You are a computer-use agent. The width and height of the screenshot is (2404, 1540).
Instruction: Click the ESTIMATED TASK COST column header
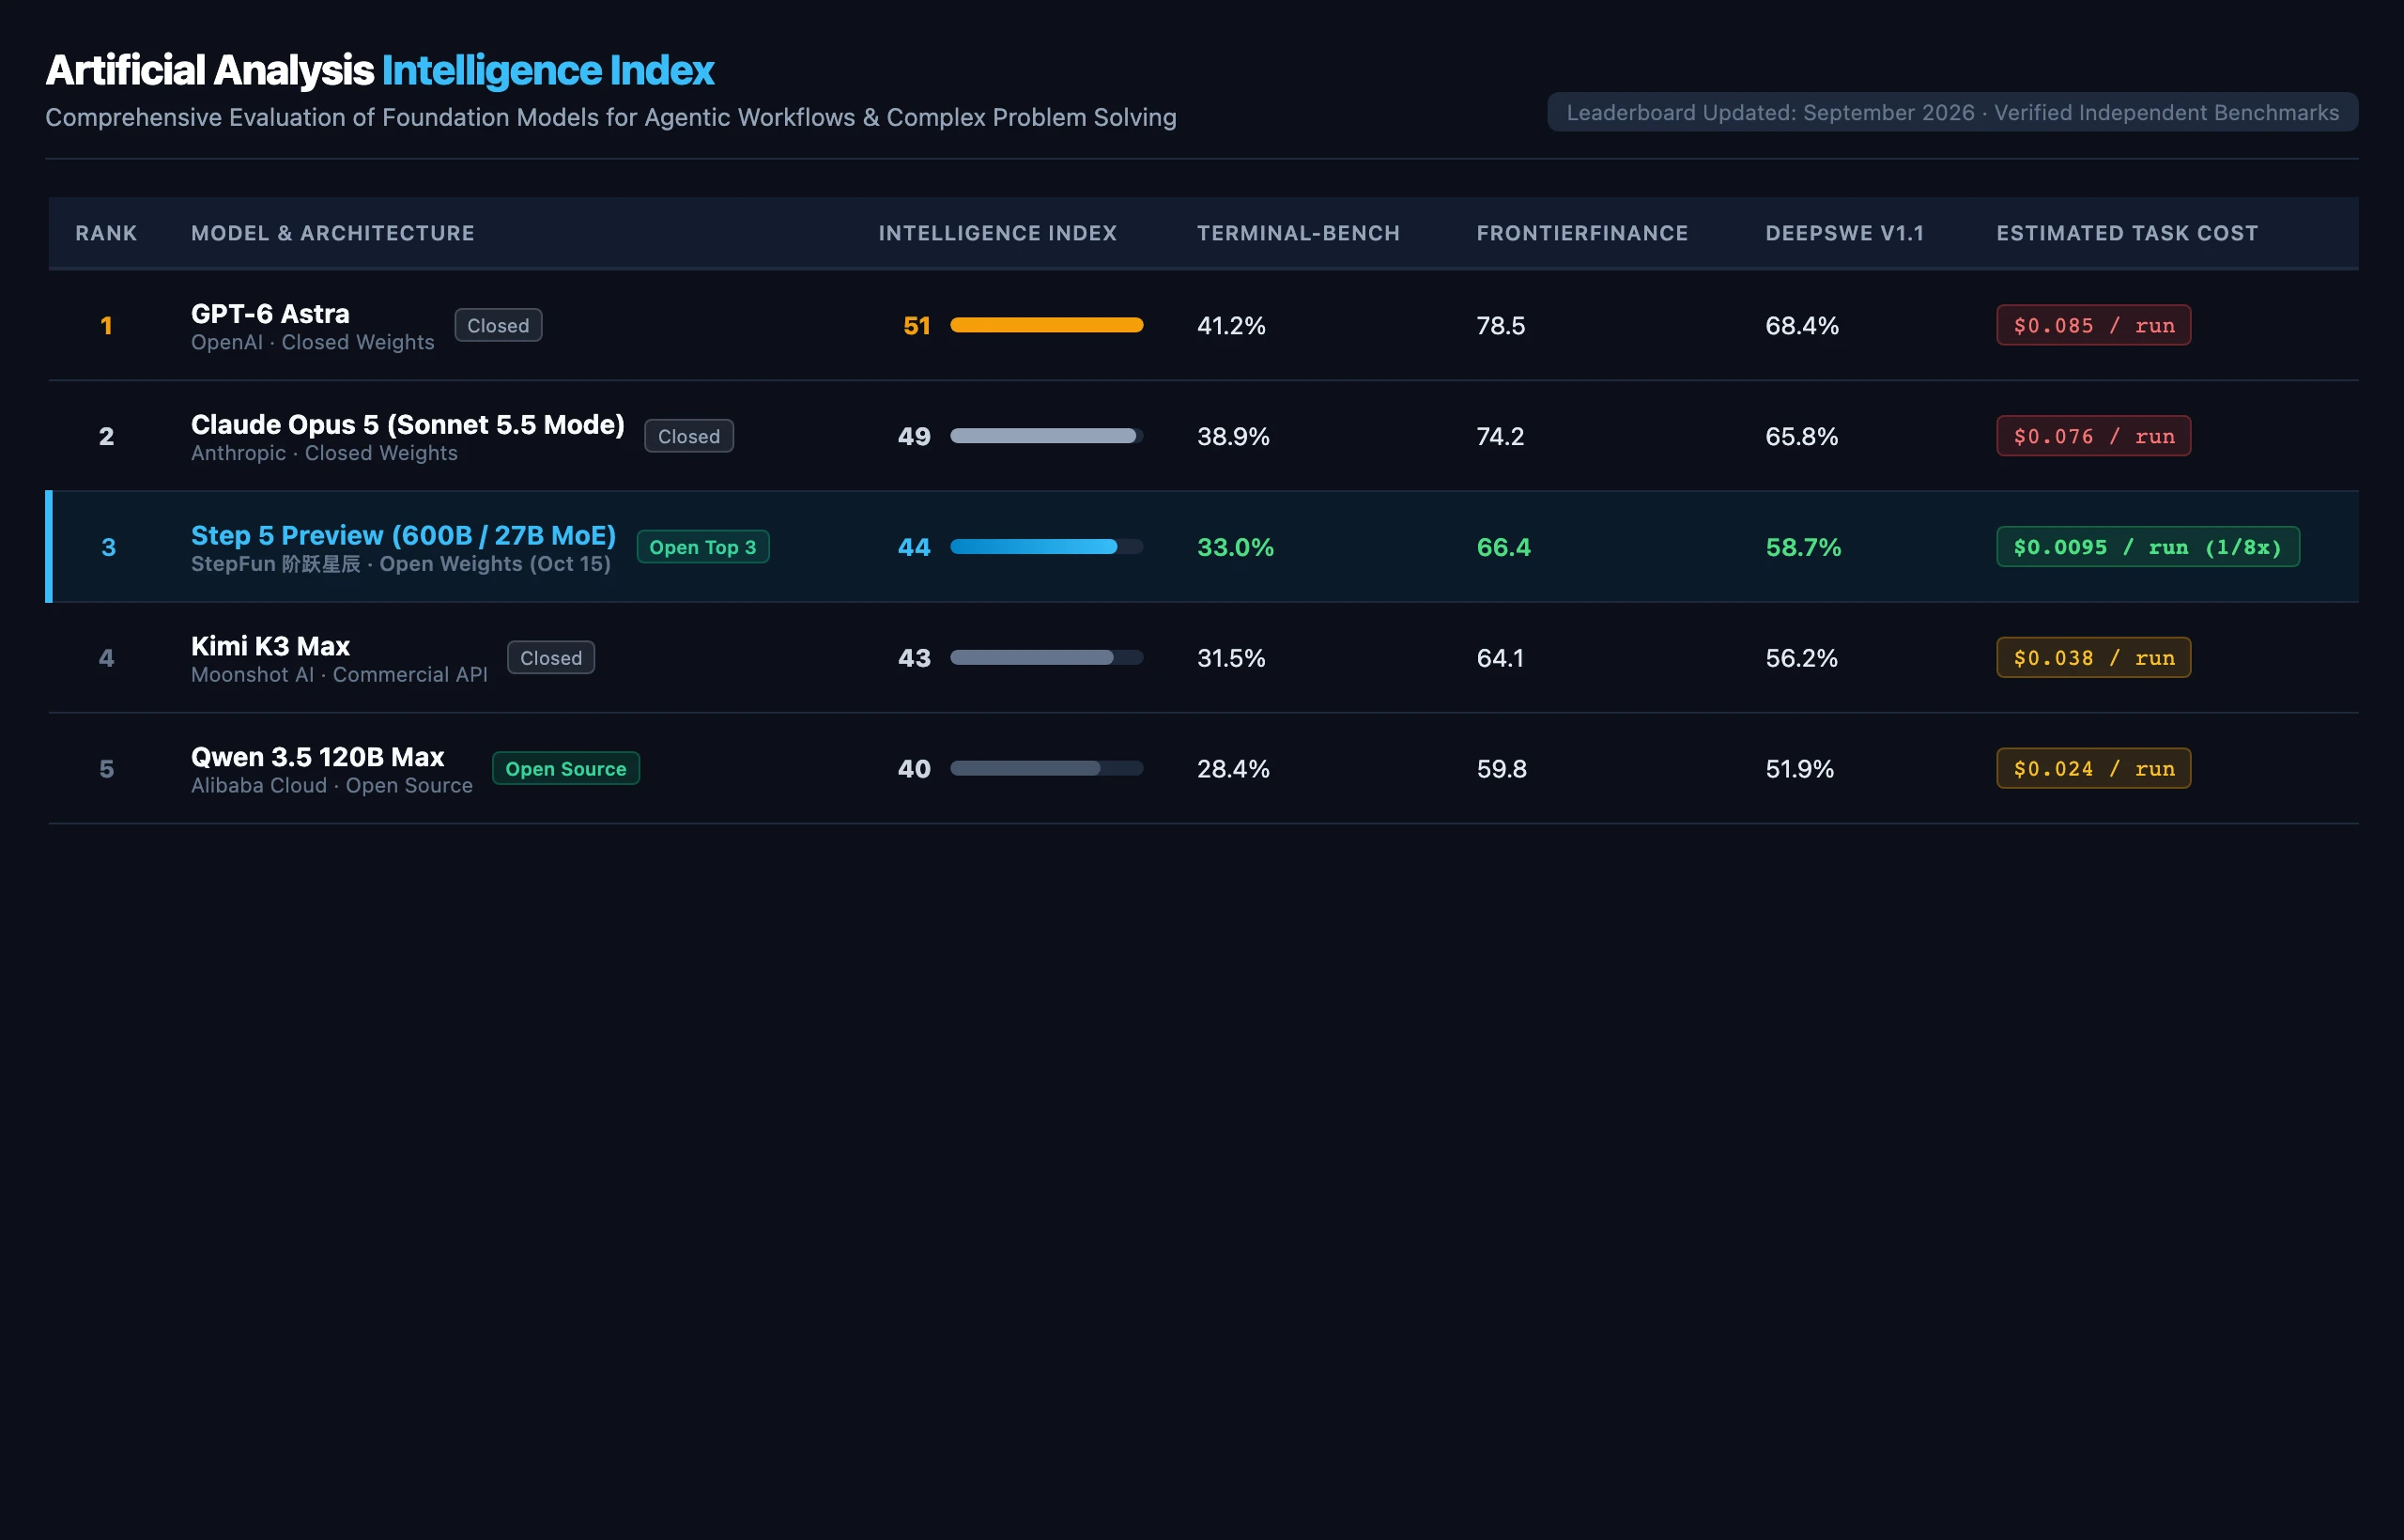[2127, 233]
